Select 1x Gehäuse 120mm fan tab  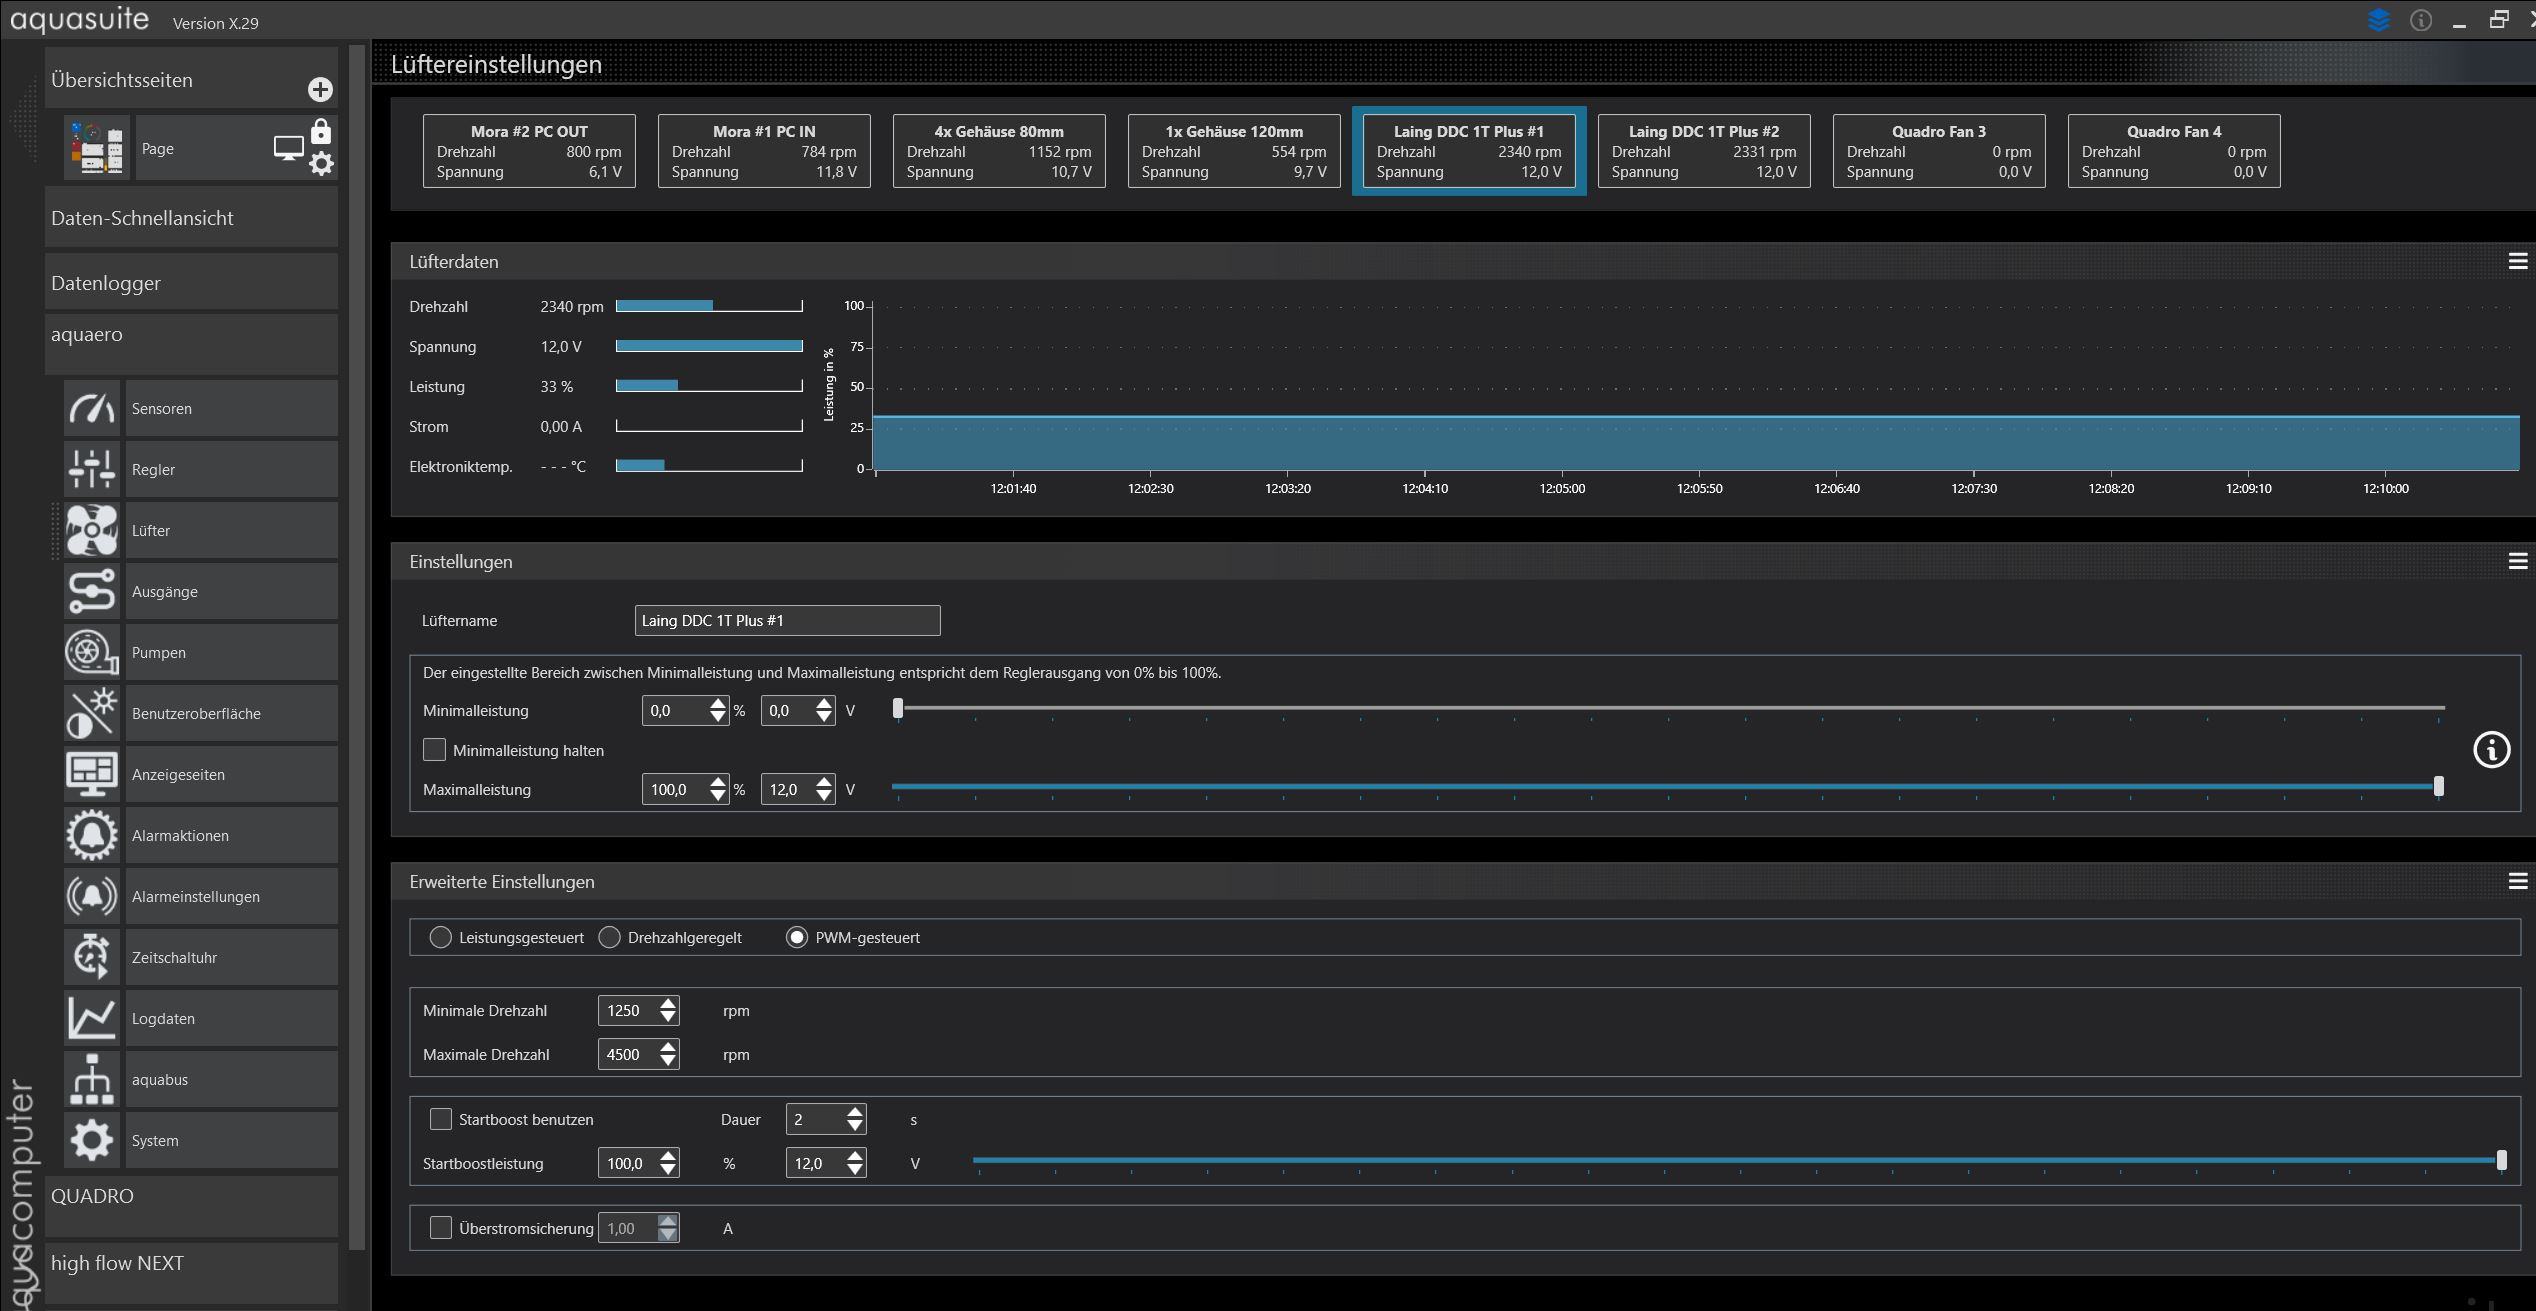1234,151
